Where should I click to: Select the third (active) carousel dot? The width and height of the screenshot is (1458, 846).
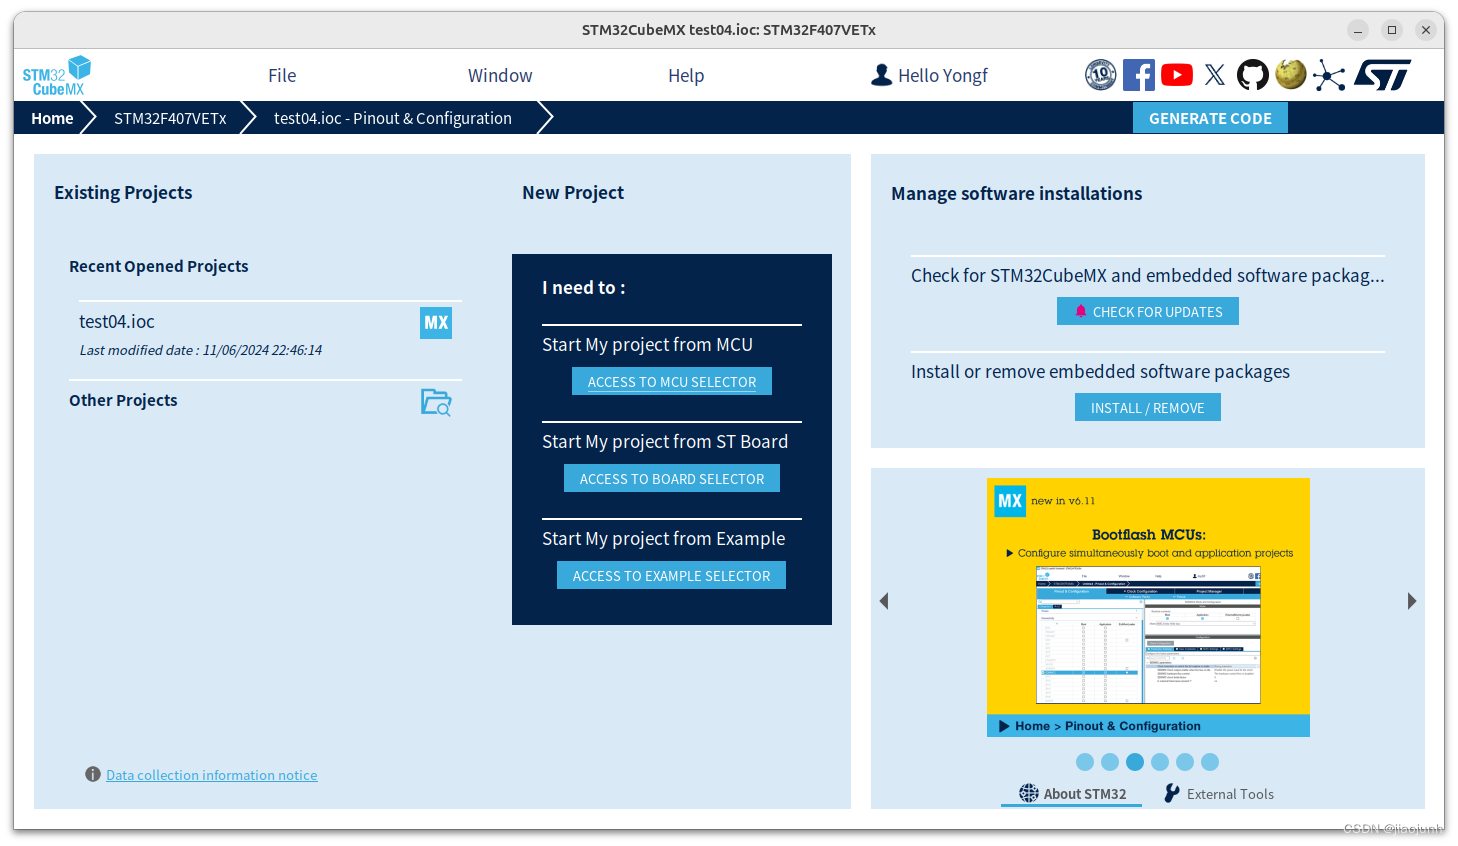coord(1135,762)
